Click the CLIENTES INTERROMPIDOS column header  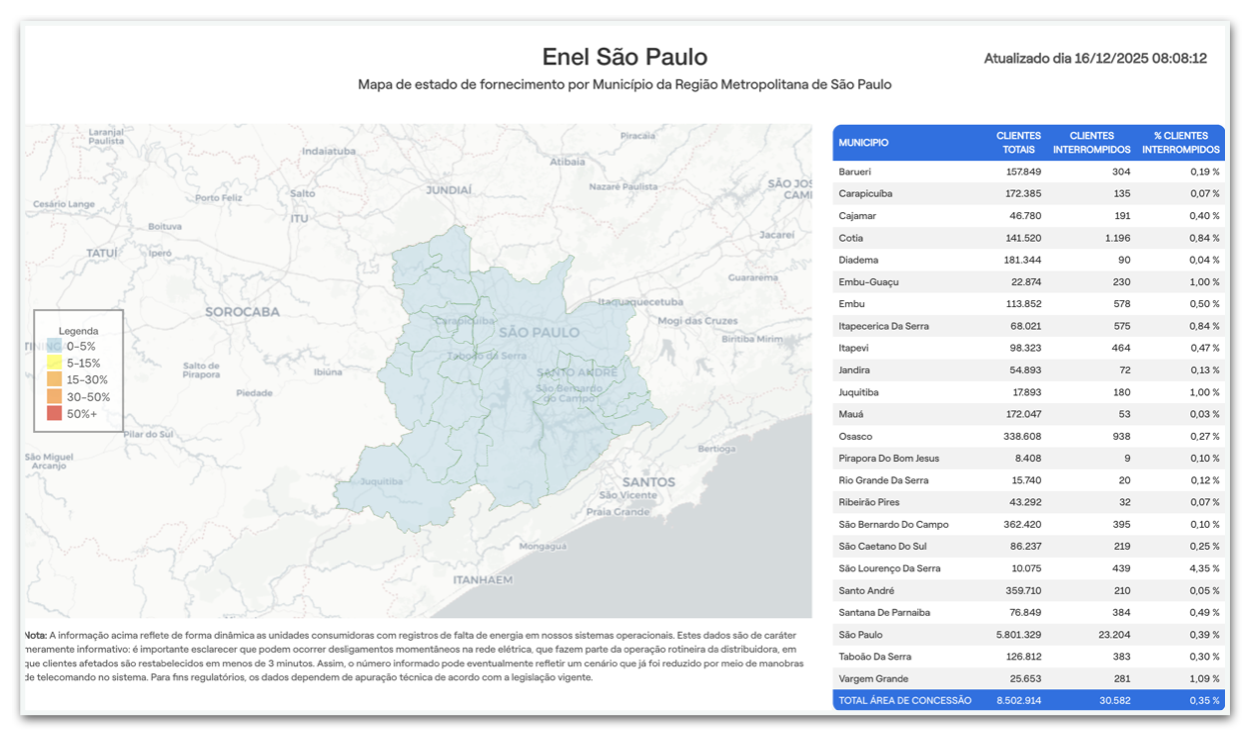pyautogui.click(x=1091, y=143)
